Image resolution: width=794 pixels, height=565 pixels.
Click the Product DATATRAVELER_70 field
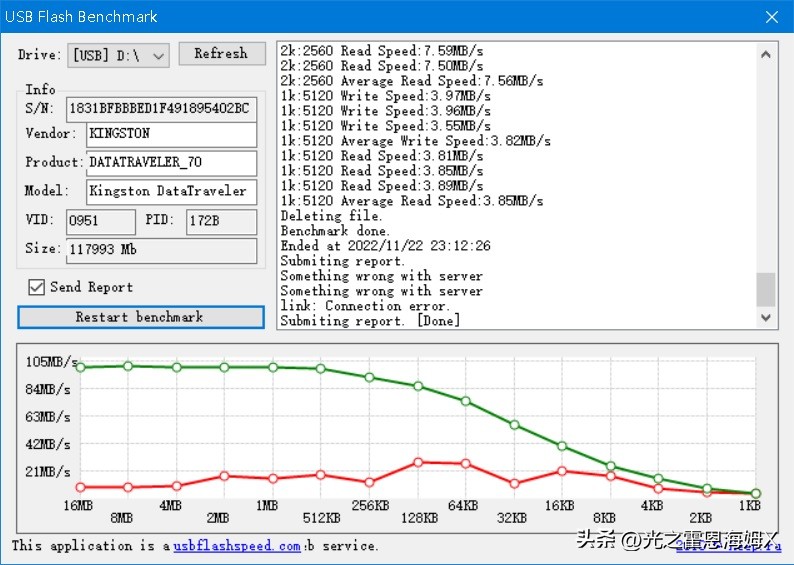click(171, 162)
